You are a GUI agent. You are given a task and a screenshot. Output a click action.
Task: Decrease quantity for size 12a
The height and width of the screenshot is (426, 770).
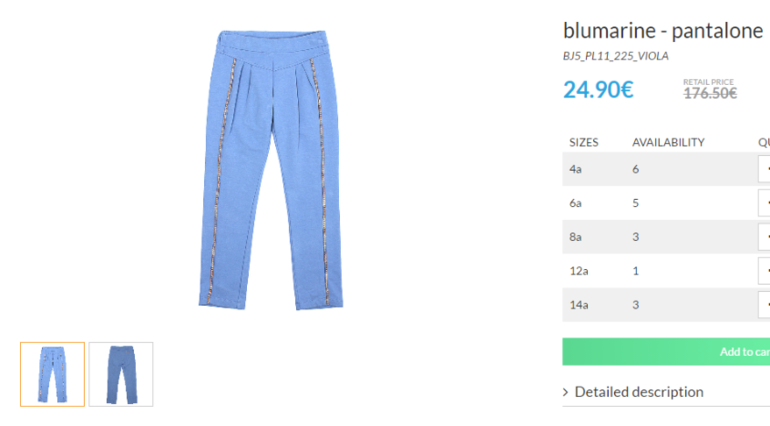(x=765, y=271)
